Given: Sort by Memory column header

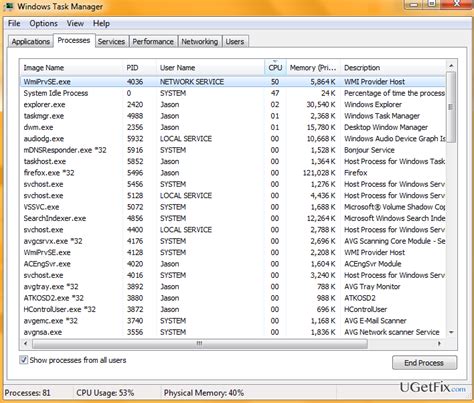Looking at the screenshot, I should pos(313,68).
